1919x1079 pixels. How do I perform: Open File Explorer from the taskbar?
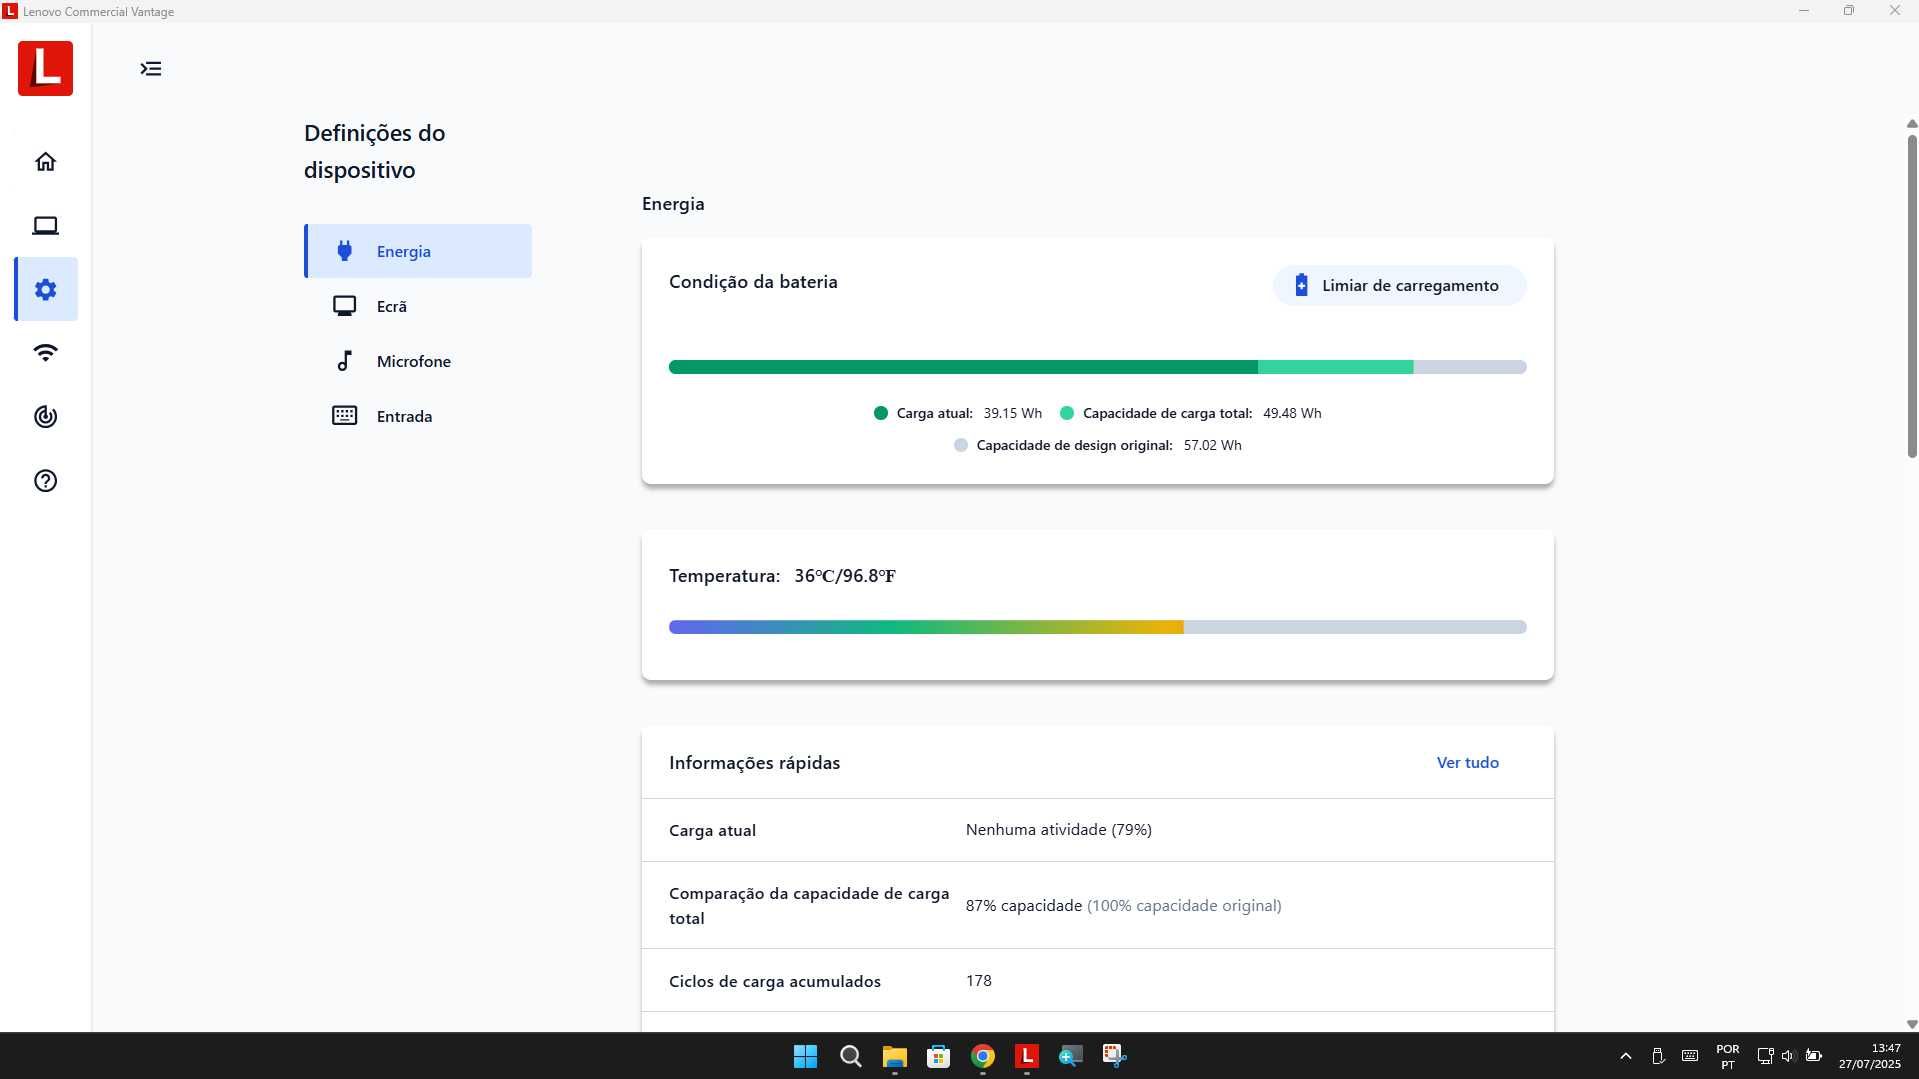(x=894, y=1056)
